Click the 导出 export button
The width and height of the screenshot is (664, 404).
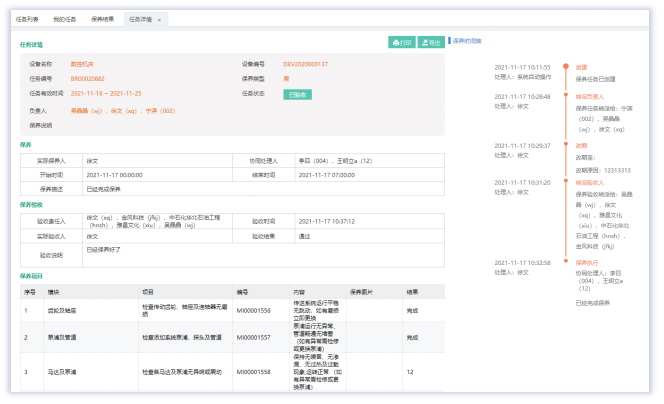point(431,42)
